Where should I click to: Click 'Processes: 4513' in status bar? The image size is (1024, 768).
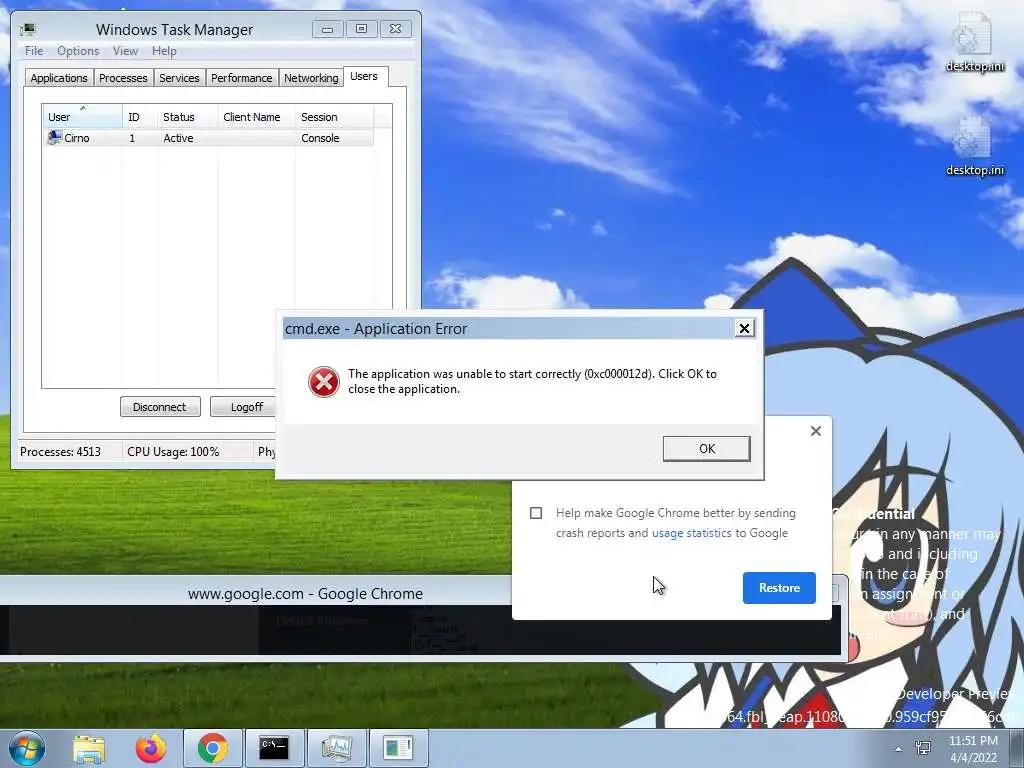60,452
